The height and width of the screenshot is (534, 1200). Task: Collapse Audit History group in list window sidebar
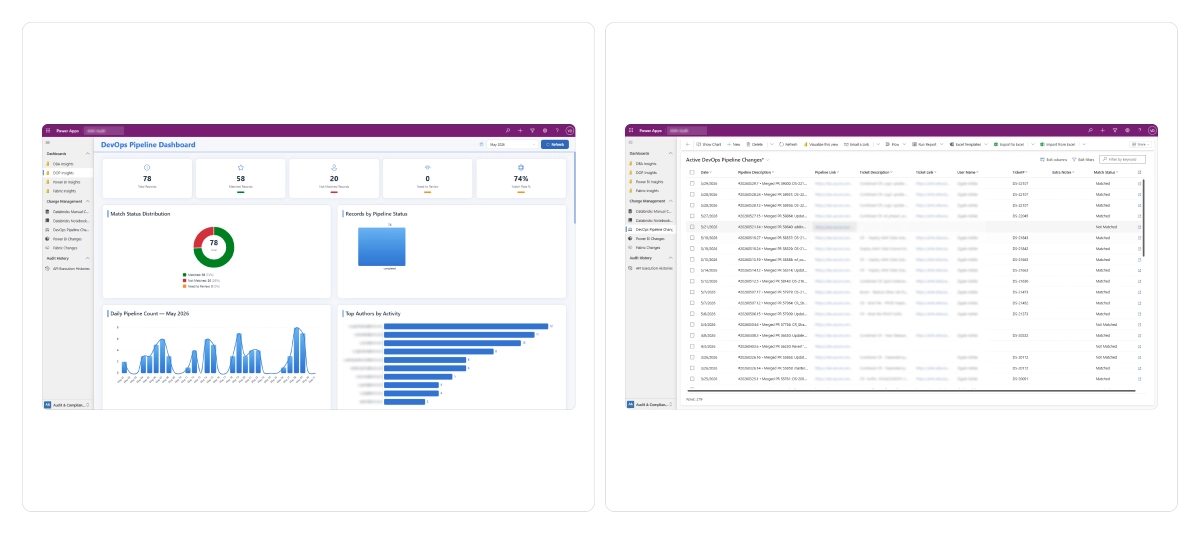[669, 258]
